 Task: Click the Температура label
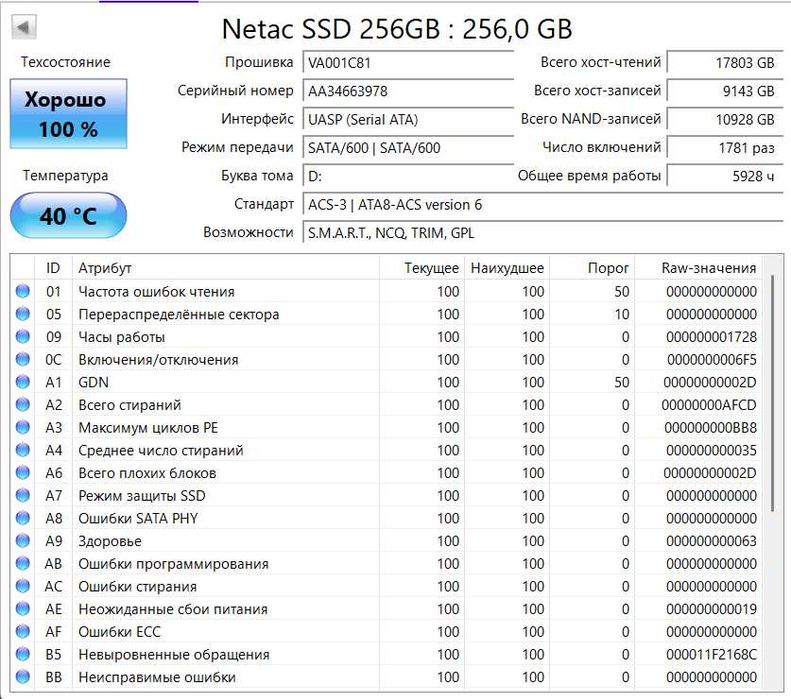click(x=66, y=176)
